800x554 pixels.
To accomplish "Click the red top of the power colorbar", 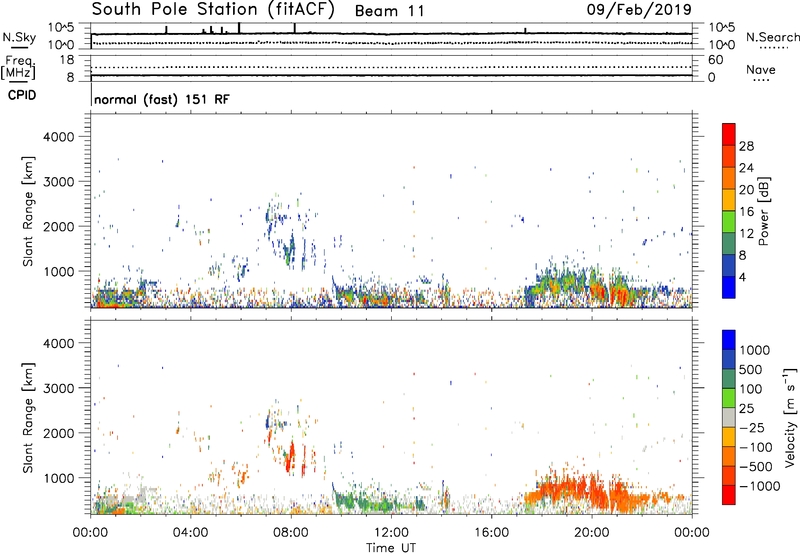I will (x=729, y=134).
